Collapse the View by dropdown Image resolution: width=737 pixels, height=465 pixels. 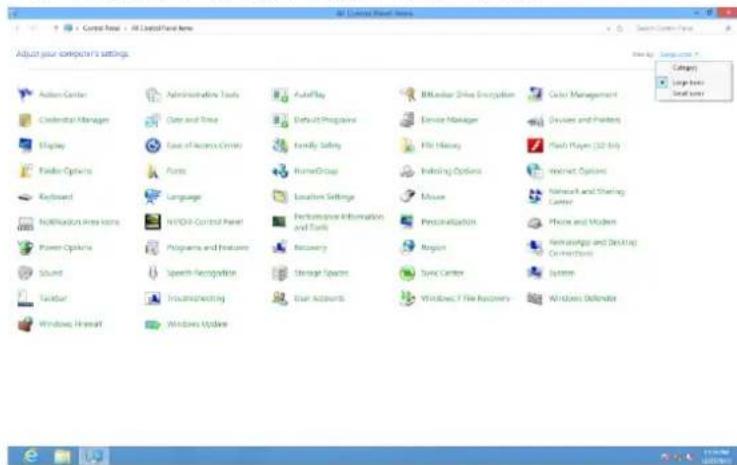tap(679, 55)
